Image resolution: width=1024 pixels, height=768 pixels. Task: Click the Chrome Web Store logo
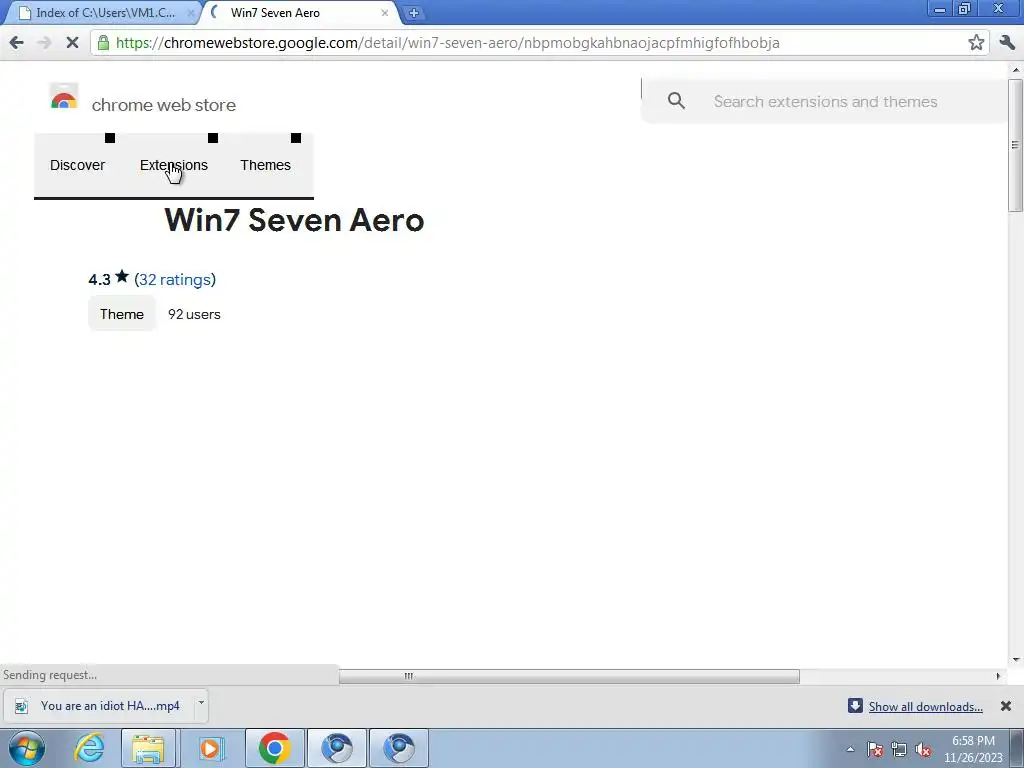(64, 97)
